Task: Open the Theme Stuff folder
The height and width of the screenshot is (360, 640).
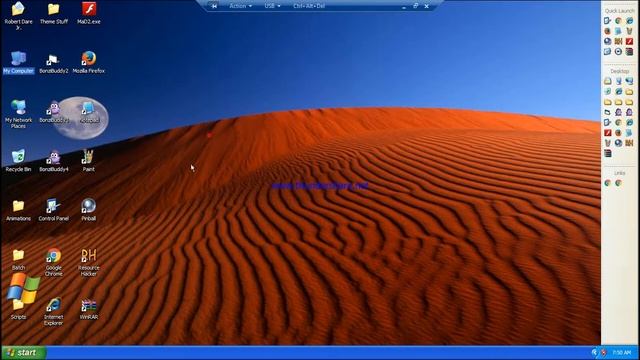Action: click(53, 13)
